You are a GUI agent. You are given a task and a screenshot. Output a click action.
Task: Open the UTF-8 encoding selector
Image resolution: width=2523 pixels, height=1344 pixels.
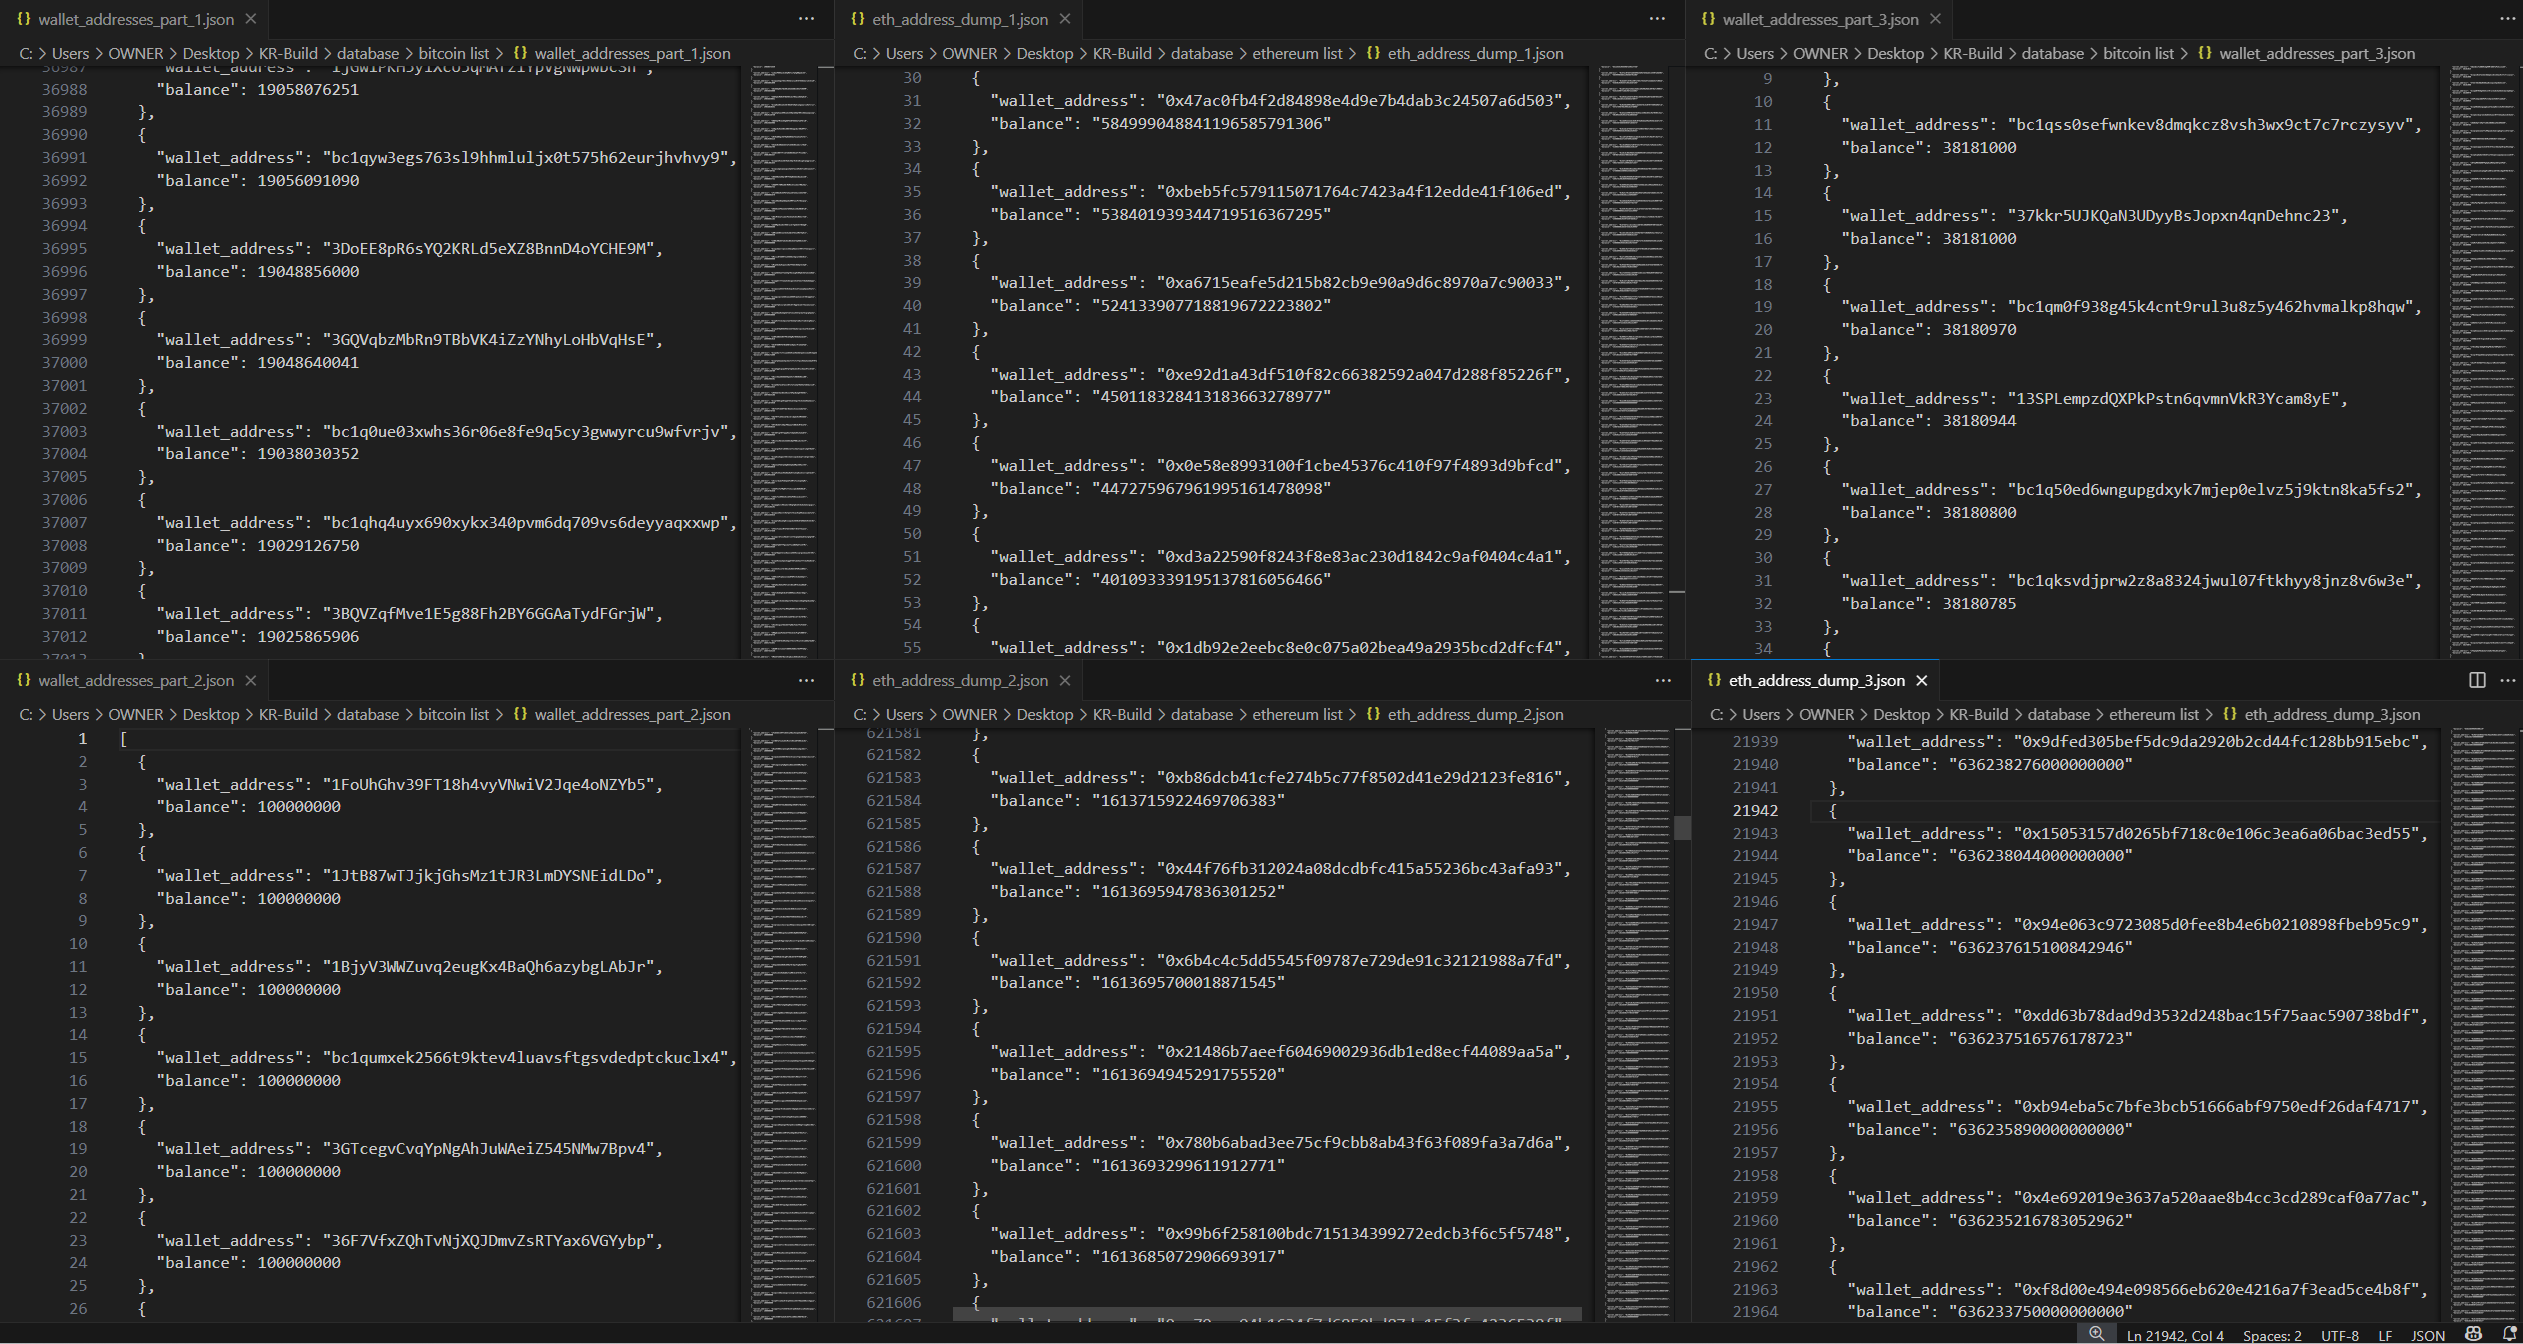[2339, 1335]
